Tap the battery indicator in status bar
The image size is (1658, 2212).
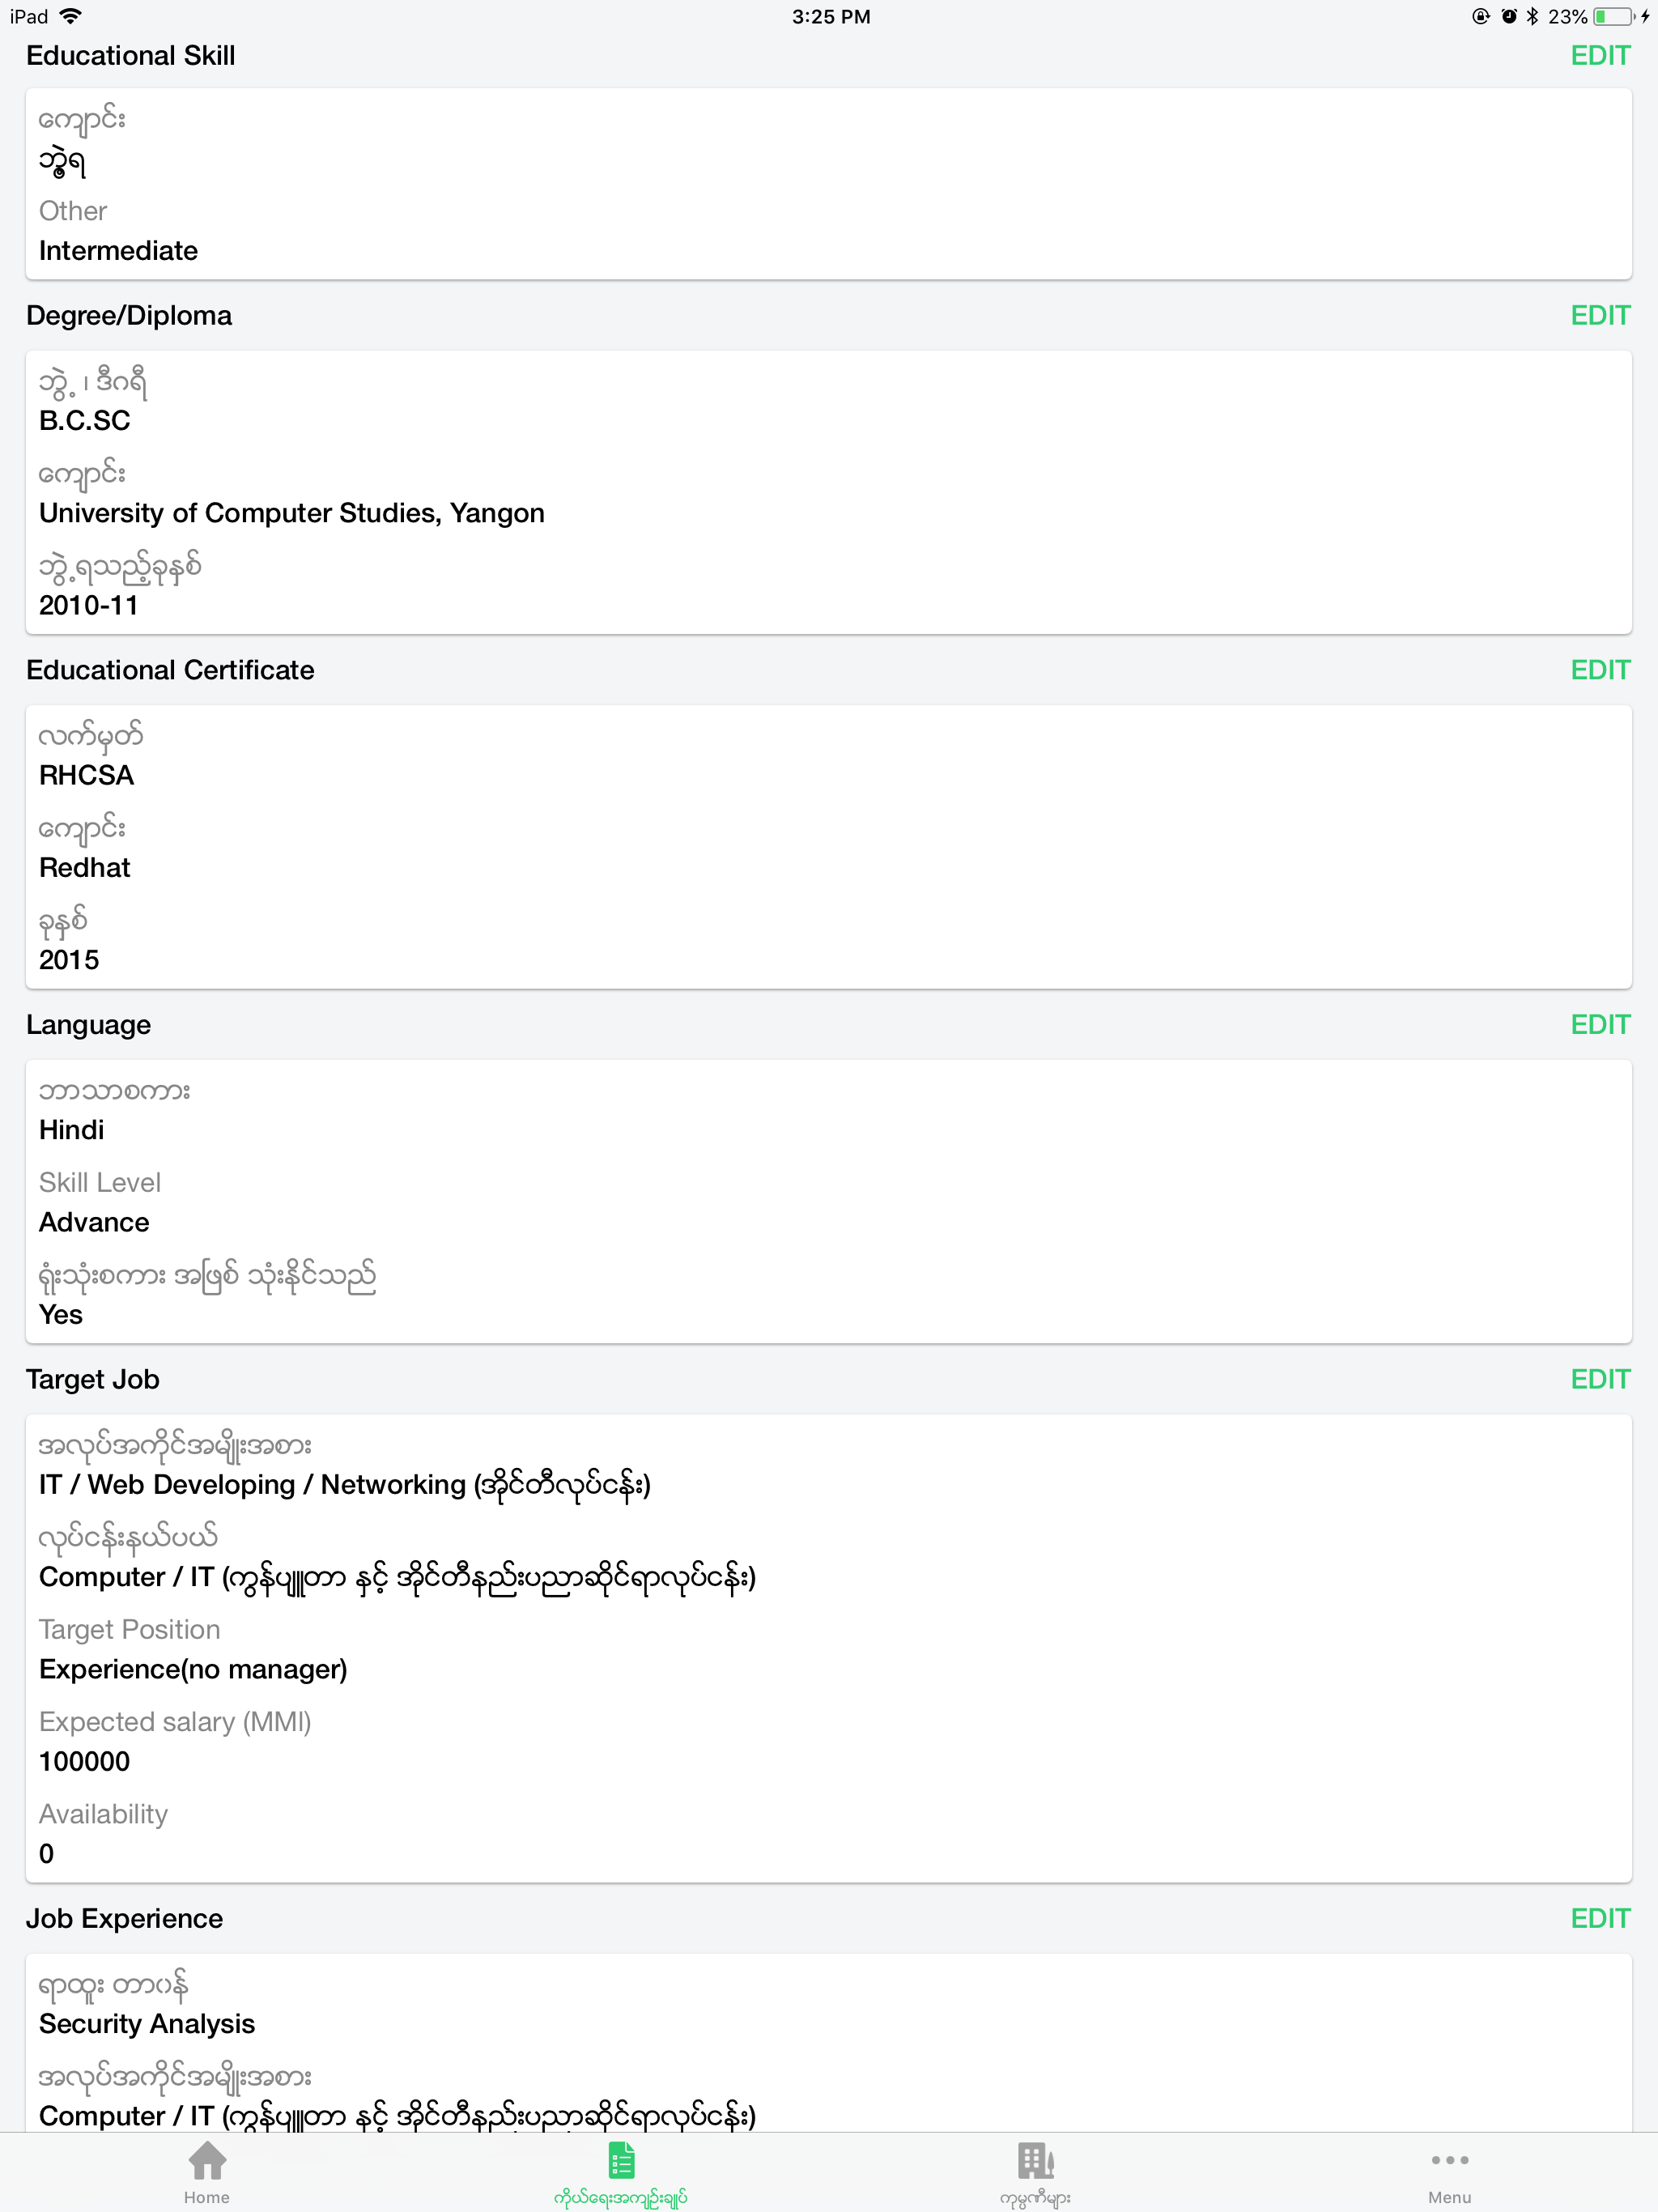pyautogui.click(x=1613, y=16)
